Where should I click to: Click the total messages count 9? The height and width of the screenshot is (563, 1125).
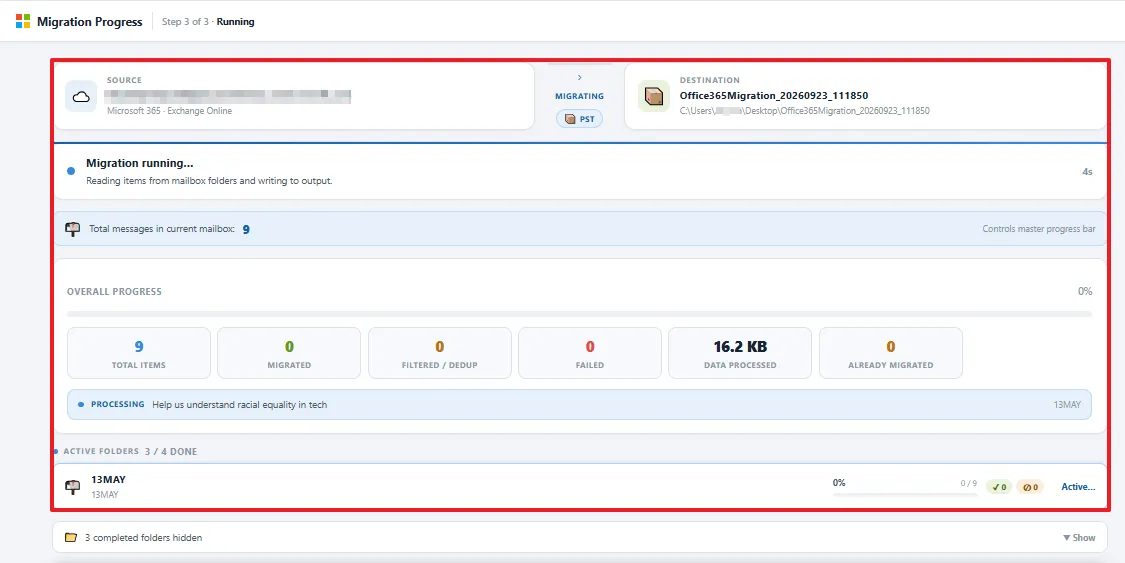pos(246,230)
